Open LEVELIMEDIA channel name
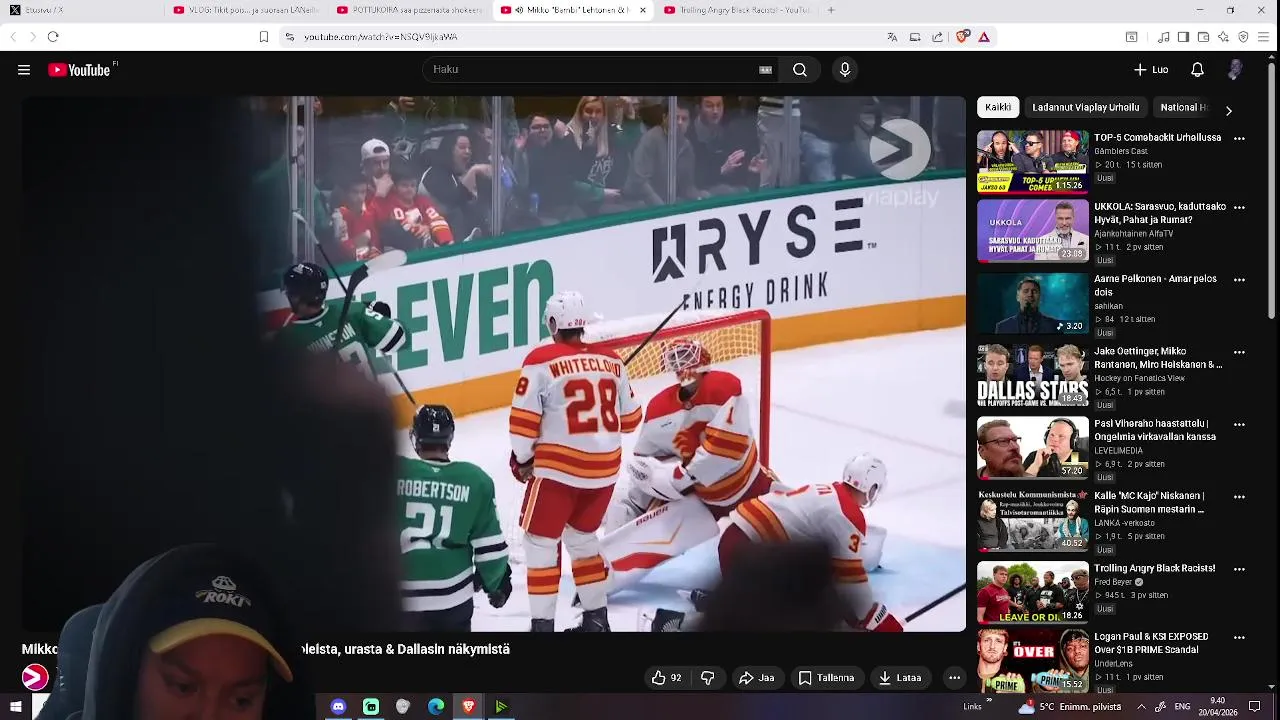The height and width of the screenshot is (720, 1280). point(1119,451)
